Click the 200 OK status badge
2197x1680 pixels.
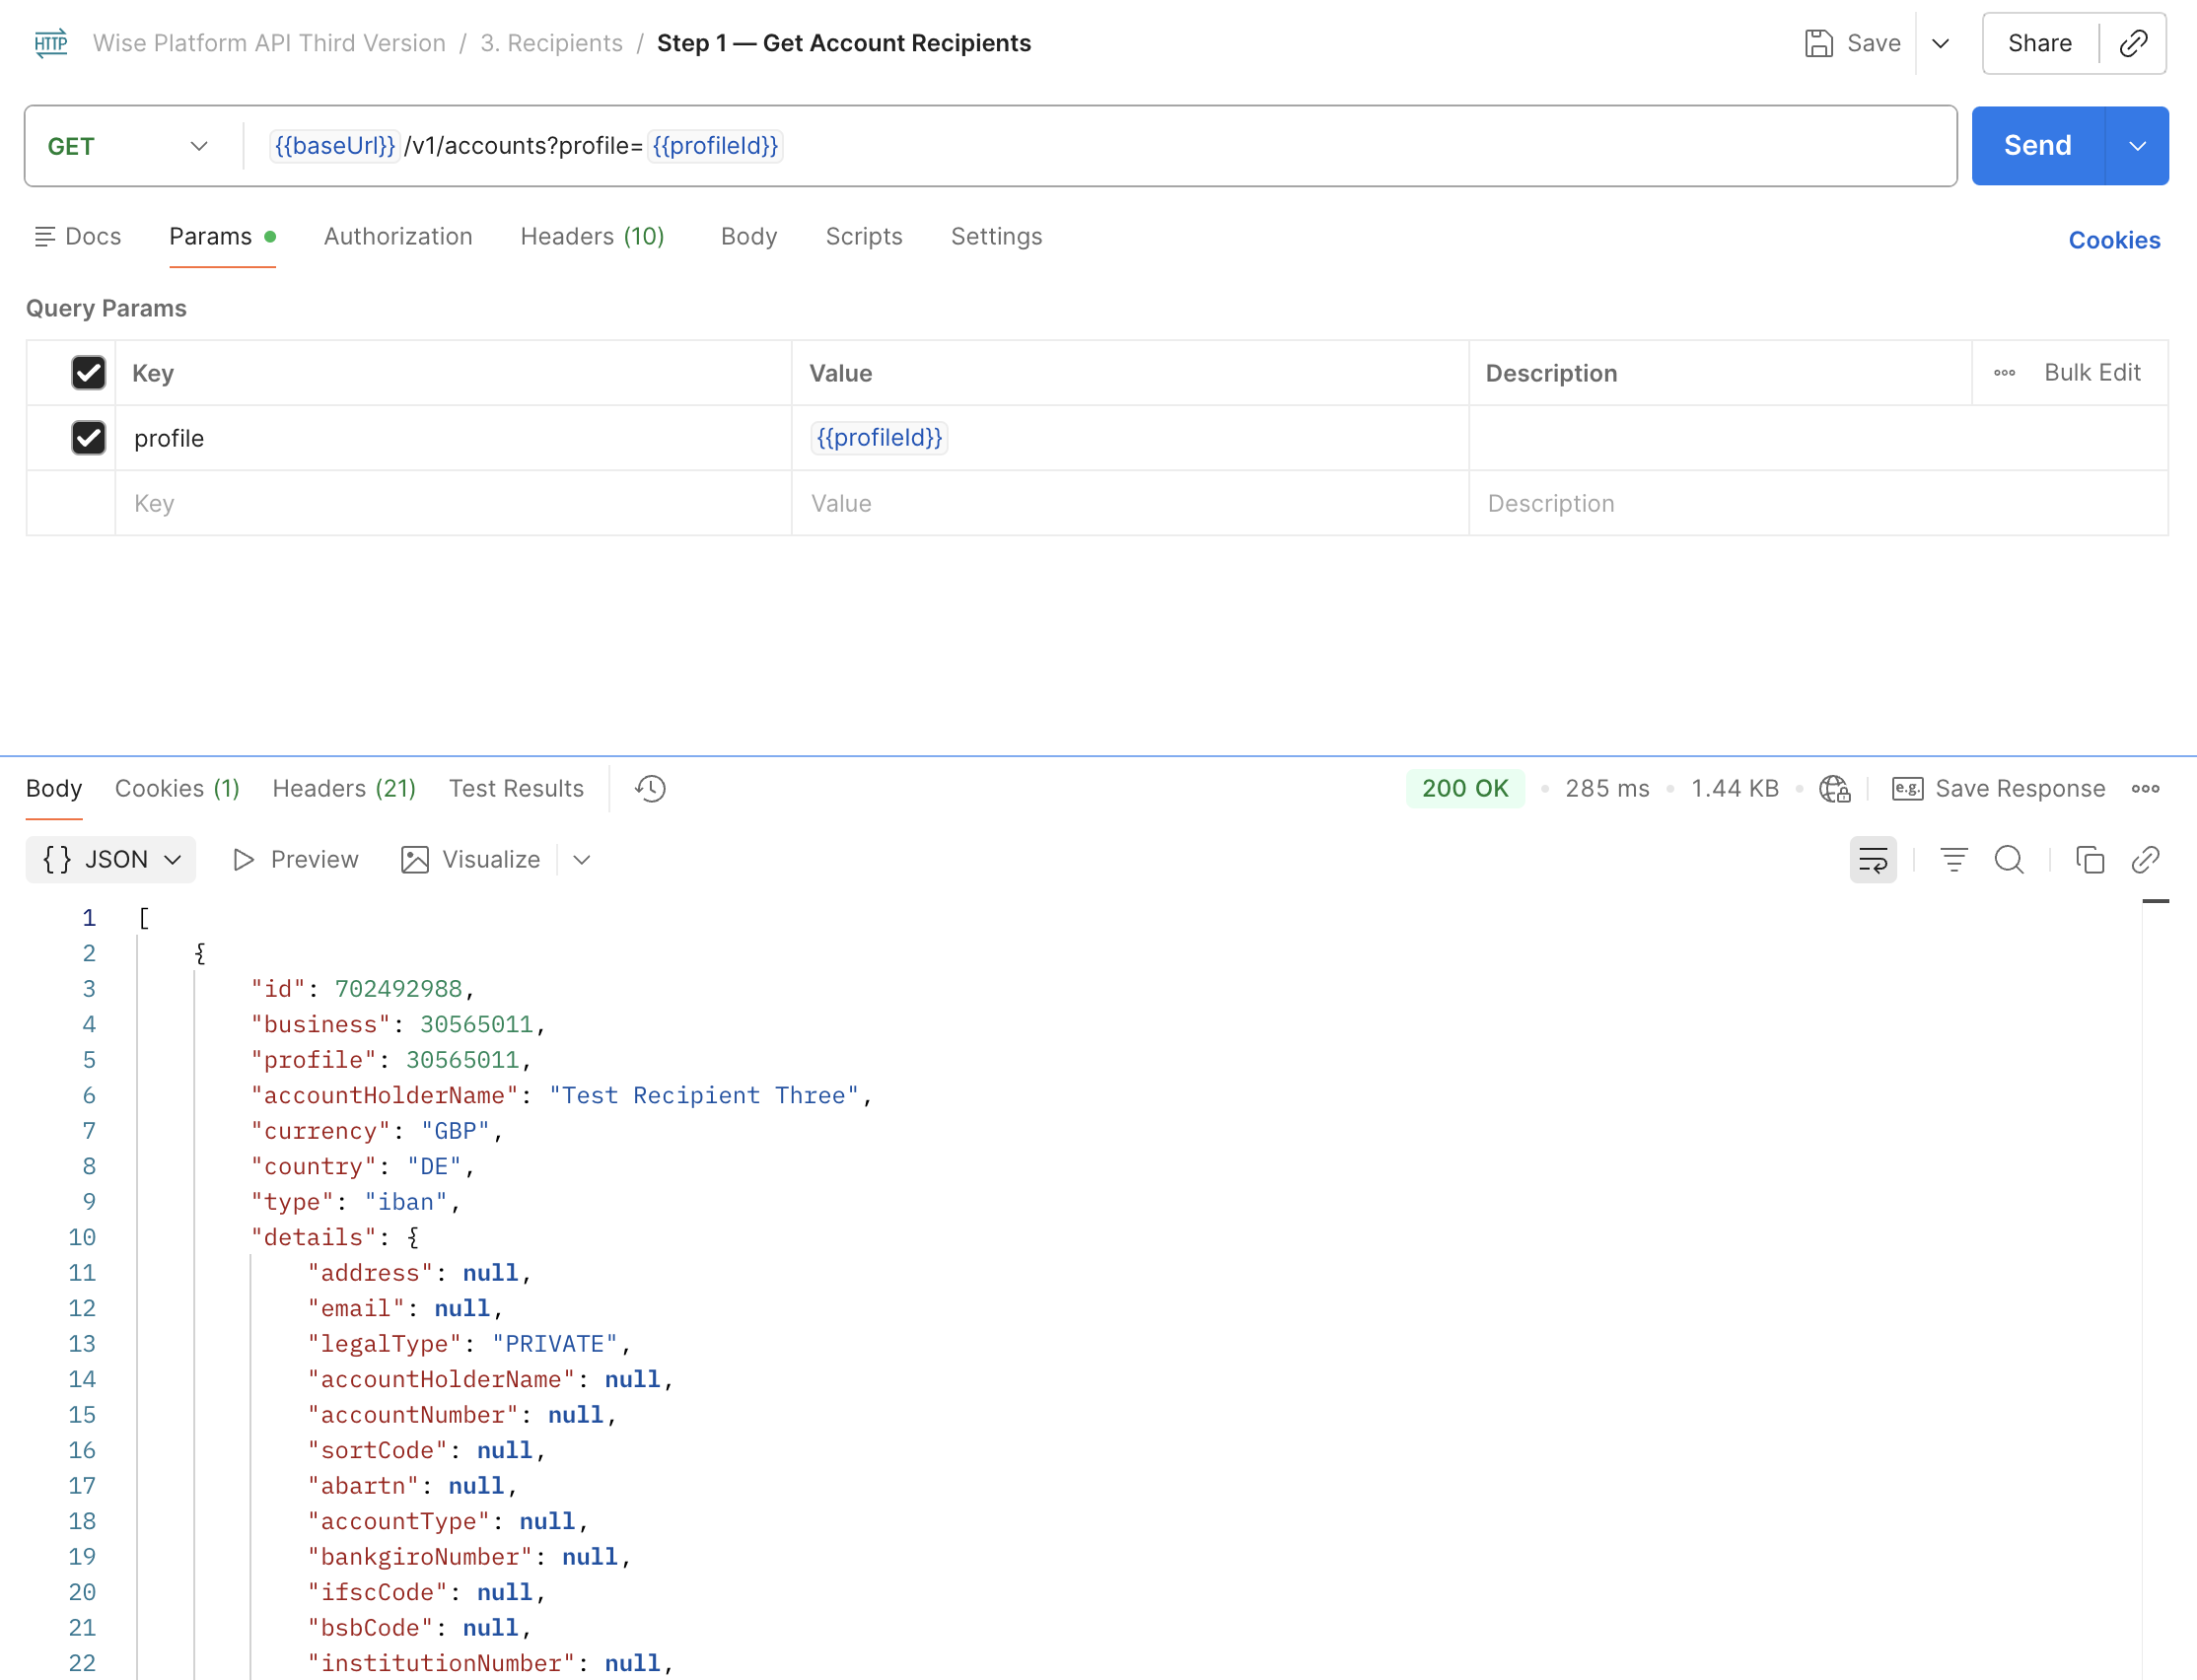(1464, 788)
